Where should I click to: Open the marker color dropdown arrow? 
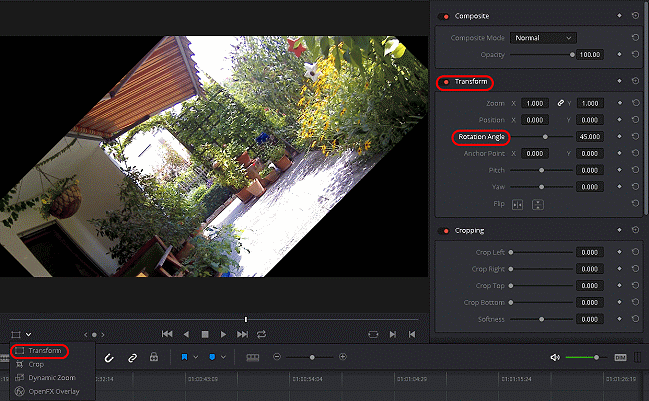(223, 357)
